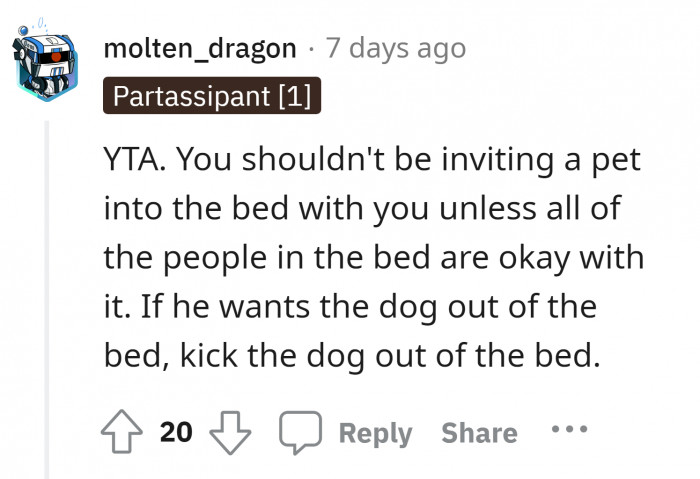Click the dot separator before the timestamp
This screenshot has height=479, width=700.
coord(311,47)
